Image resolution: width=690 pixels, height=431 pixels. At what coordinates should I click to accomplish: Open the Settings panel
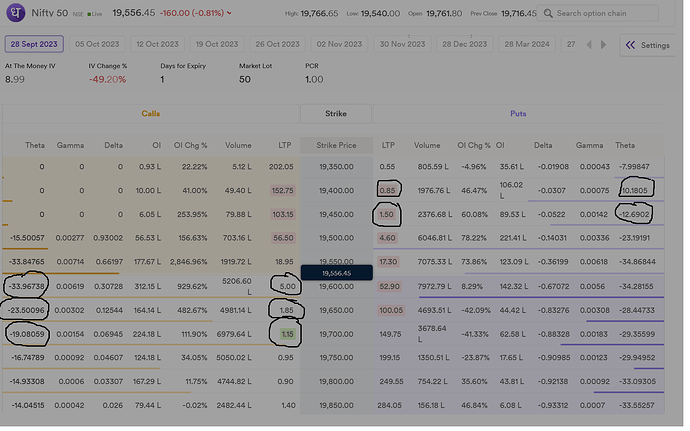click(649, 45)
